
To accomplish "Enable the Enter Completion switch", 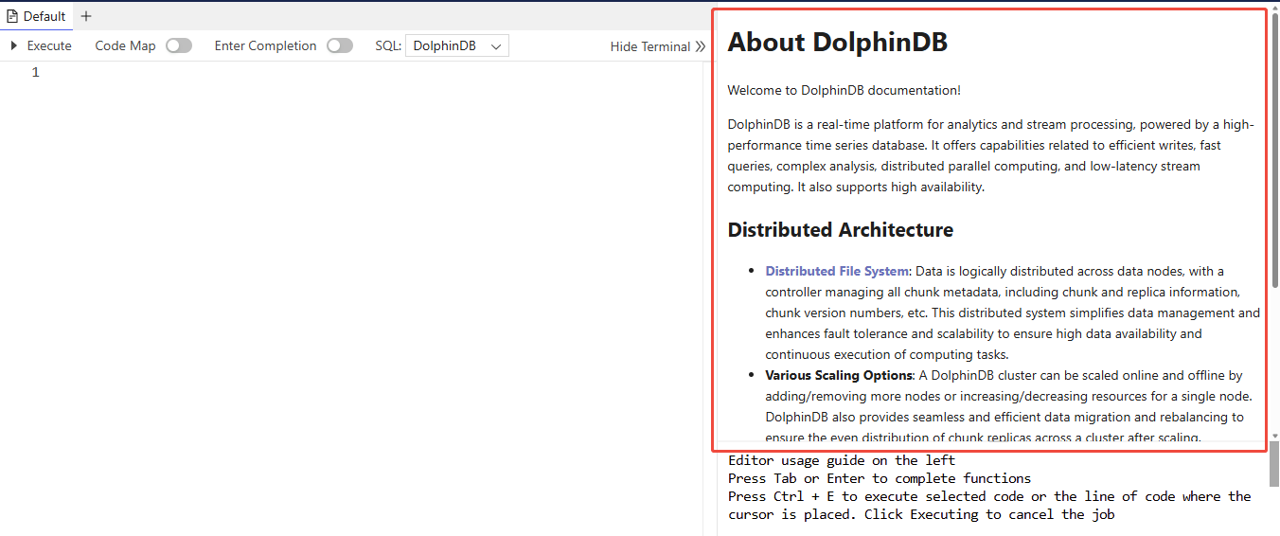I will point(339,46).
